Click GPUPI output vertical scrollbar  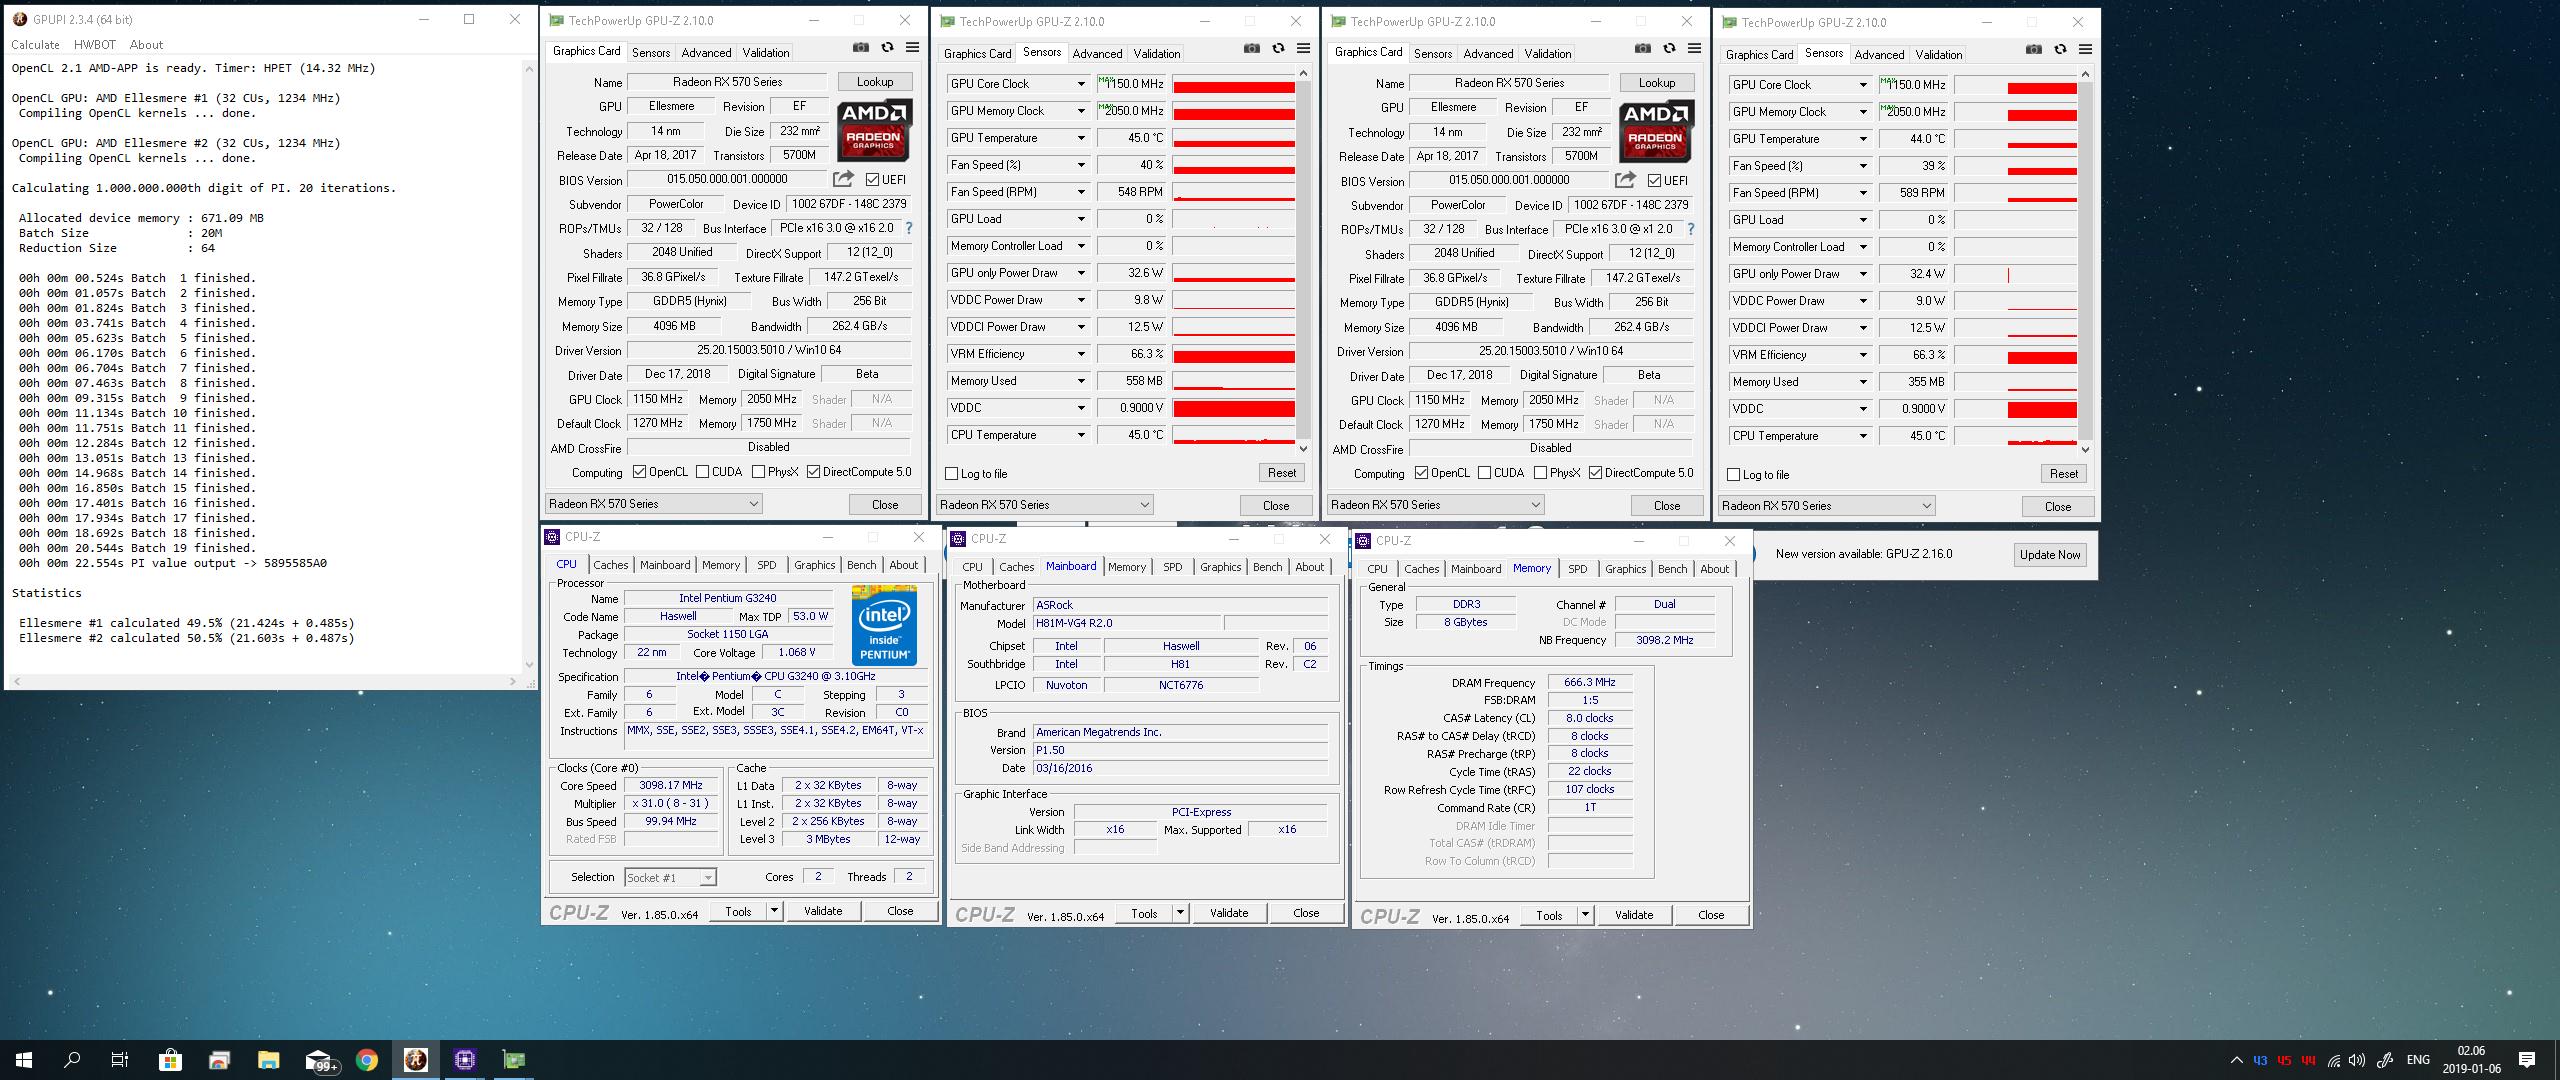[529, 367]
